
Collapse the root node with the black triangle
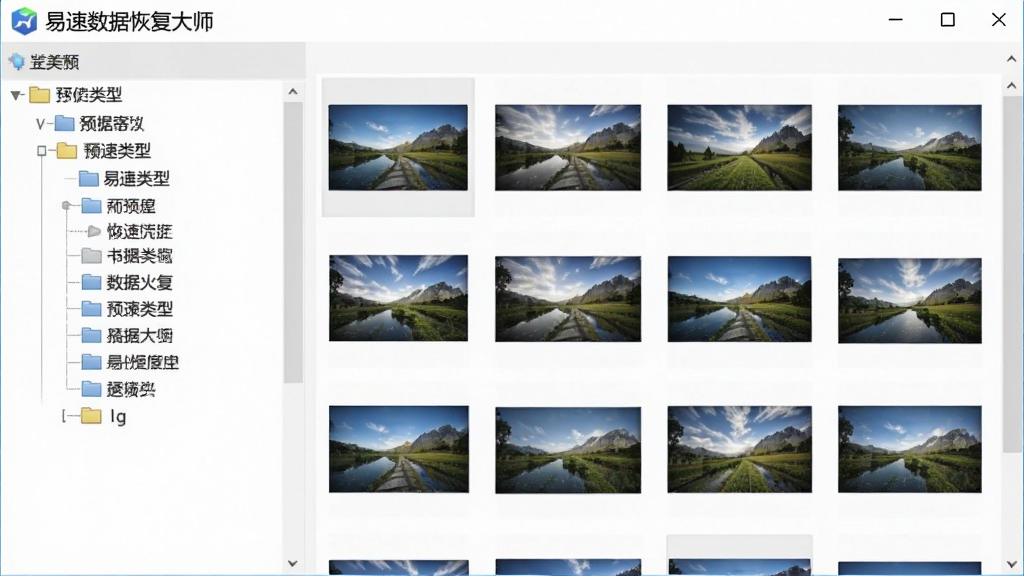(x=16, y=95)
